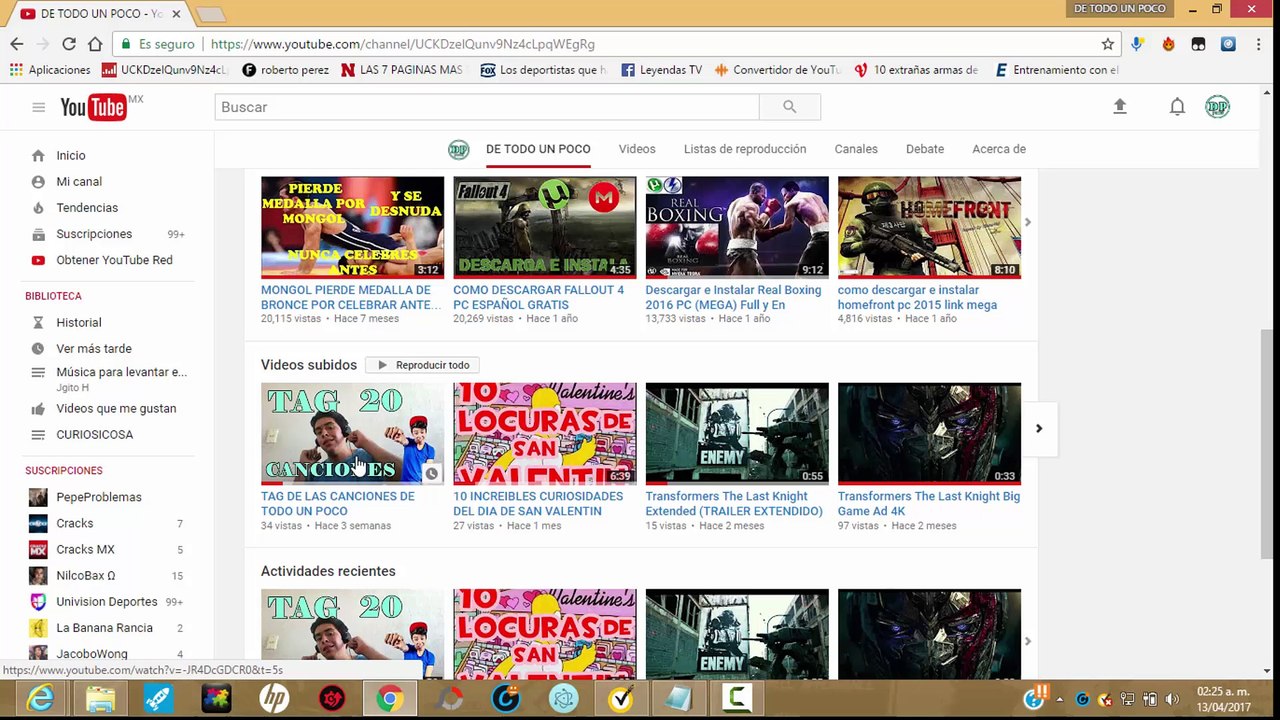Click the Chrome home button
Viewport: 1280px width, 720px height.
[x=95, y=44]
